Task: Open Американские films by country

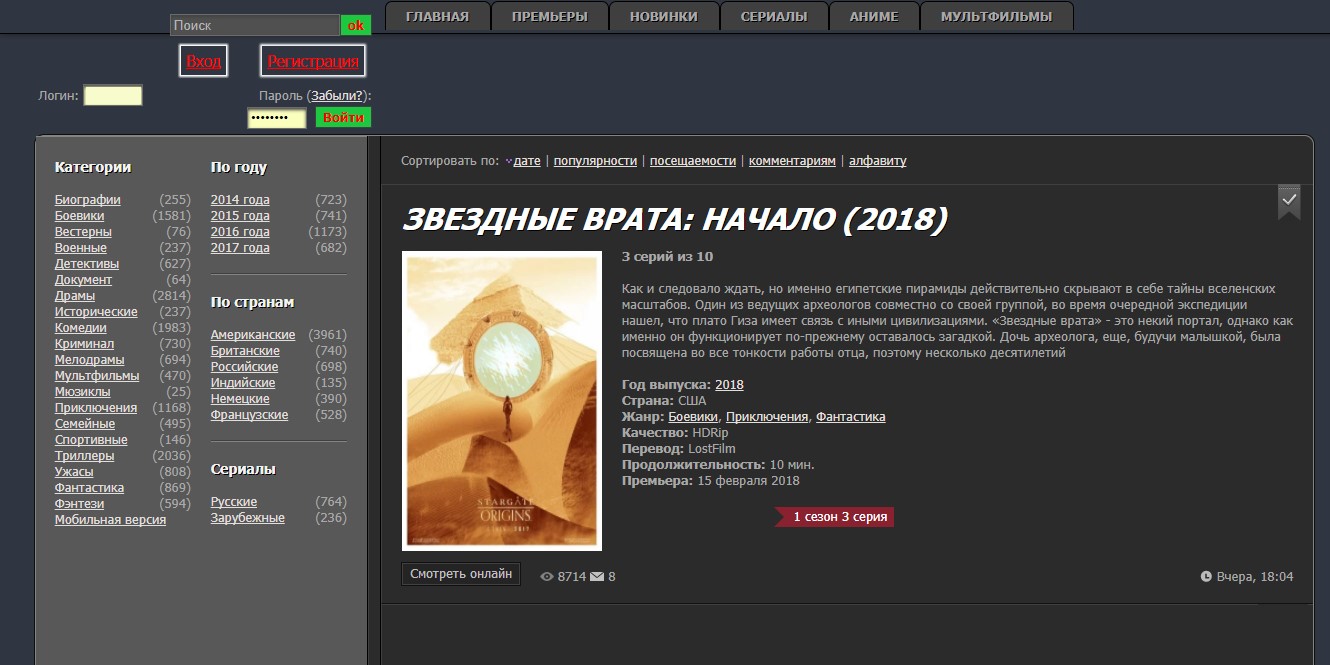Action: tap(253, 335)
